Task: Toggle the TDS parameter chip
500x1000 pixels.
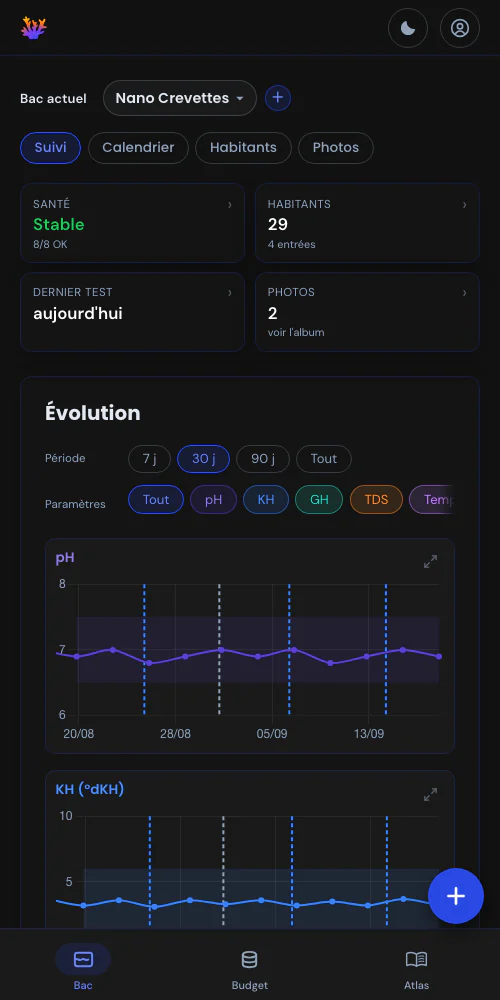Action: tap(376, 500)
